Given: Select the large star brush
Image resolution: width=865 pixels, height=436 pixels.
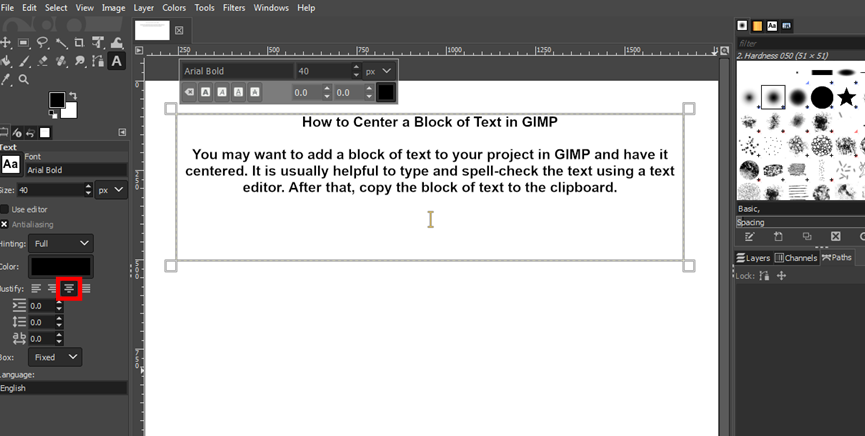Looking at the screenshot, I should point(846,98).
